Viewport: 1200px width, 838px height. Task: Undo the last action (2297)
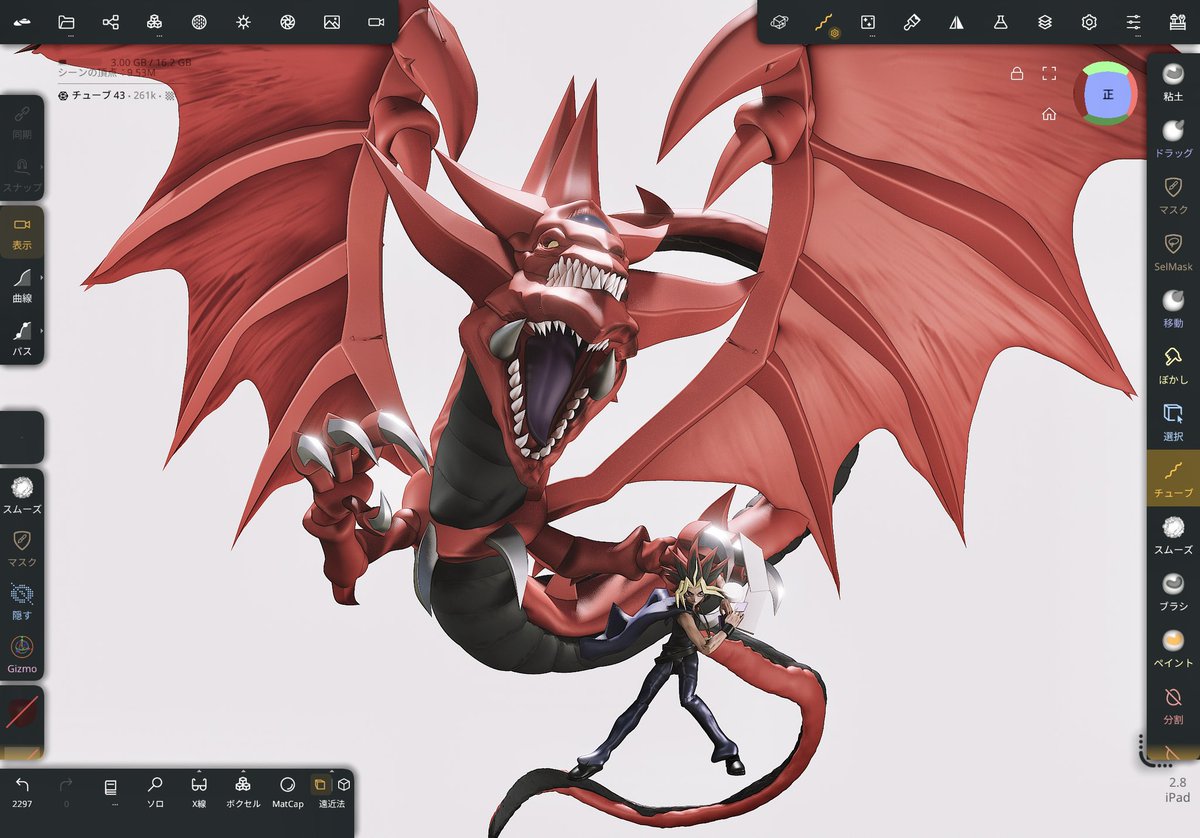[x=22, y=790]
